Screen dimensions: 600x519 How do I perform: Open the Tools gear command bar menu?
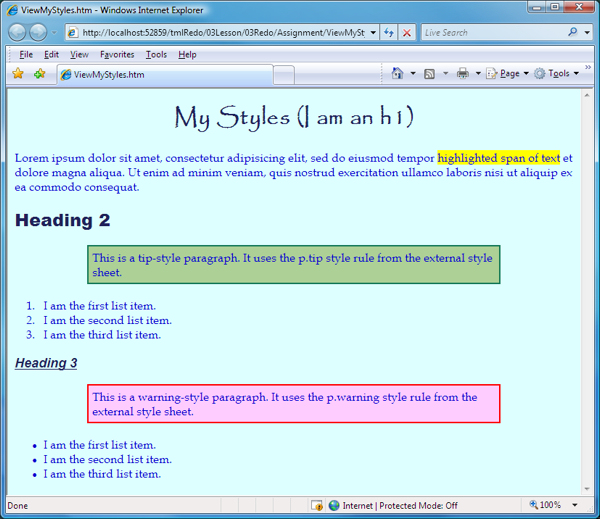[x=556, y=73]
